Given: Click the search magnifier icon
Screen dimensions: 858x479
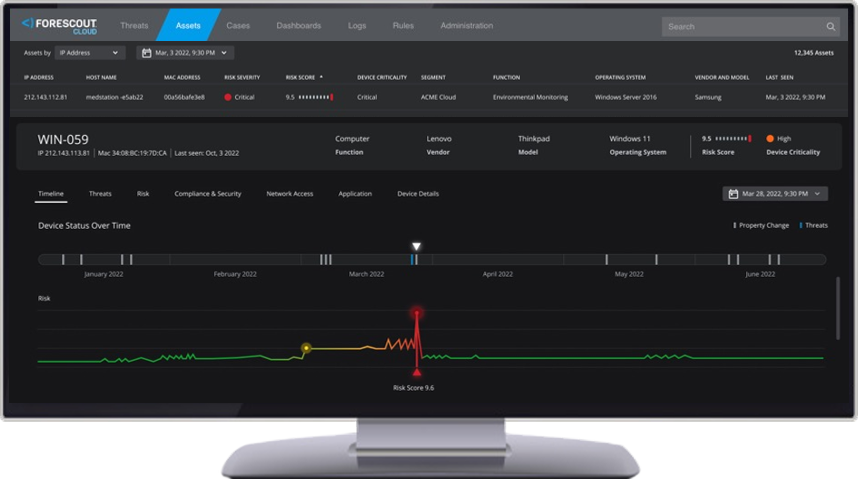Looking at the screenshot, I should (831, 26).
